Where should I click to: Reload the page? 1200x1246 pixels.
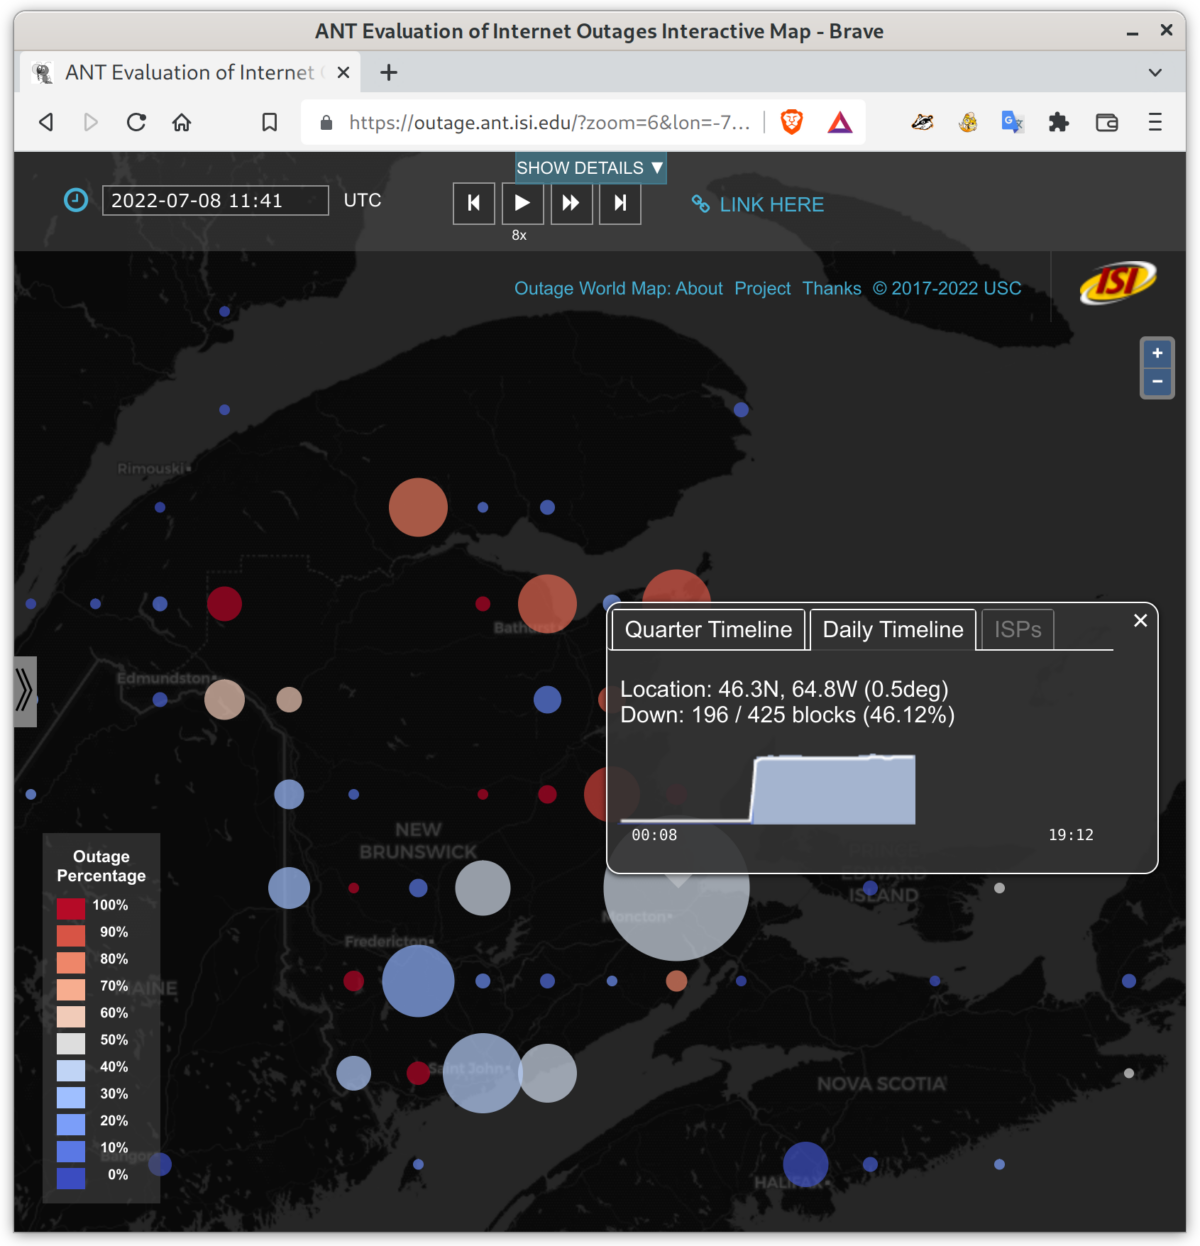136,122
